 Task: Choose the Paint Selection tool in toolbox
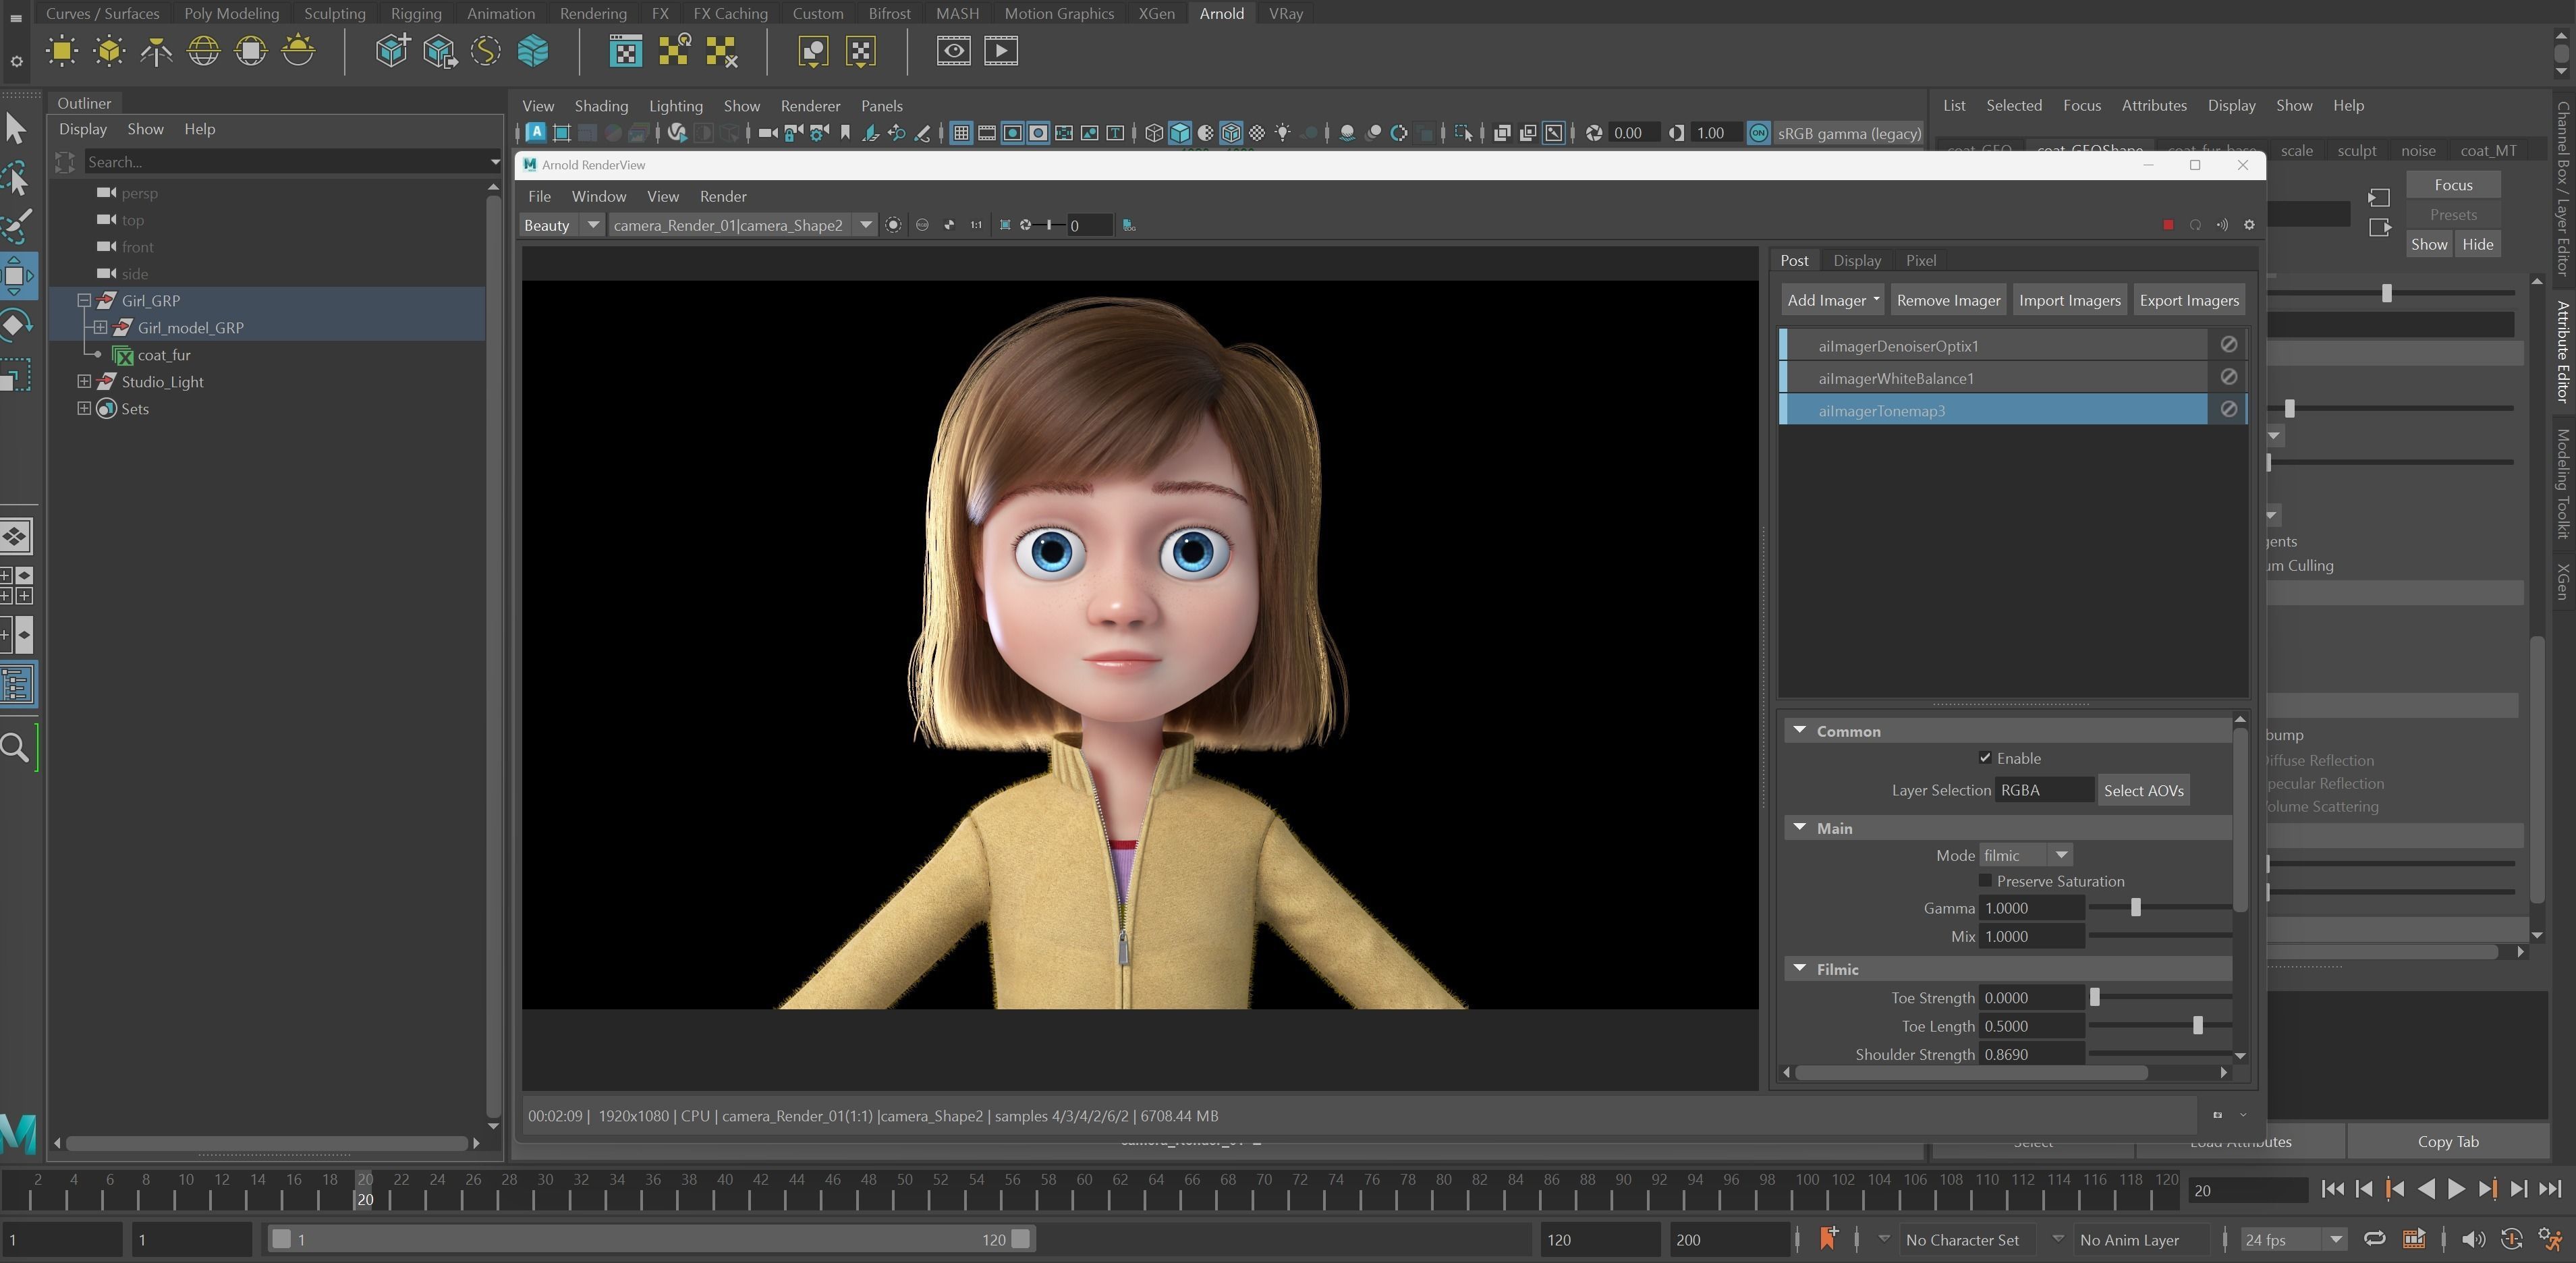[16, 226]
